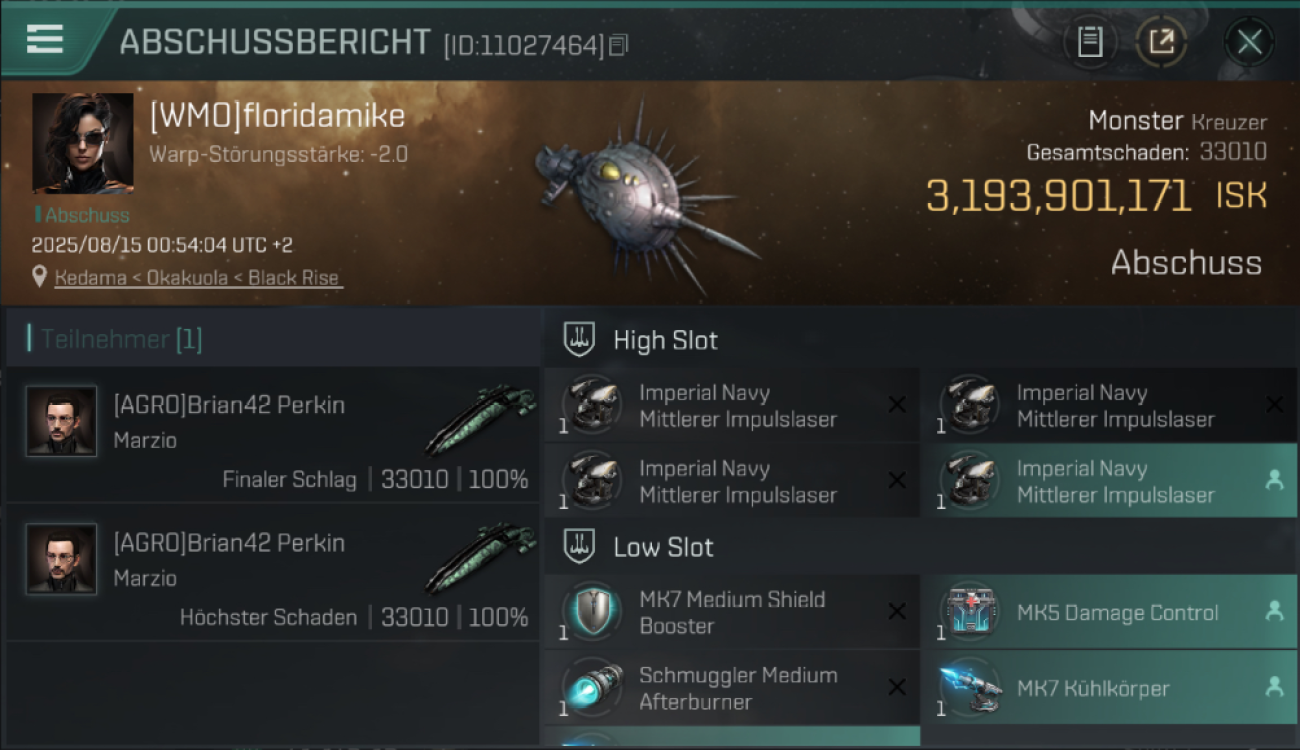Click the Schmuggler Medium Afterburner icon
The image size is (1300, 750).
591,688
